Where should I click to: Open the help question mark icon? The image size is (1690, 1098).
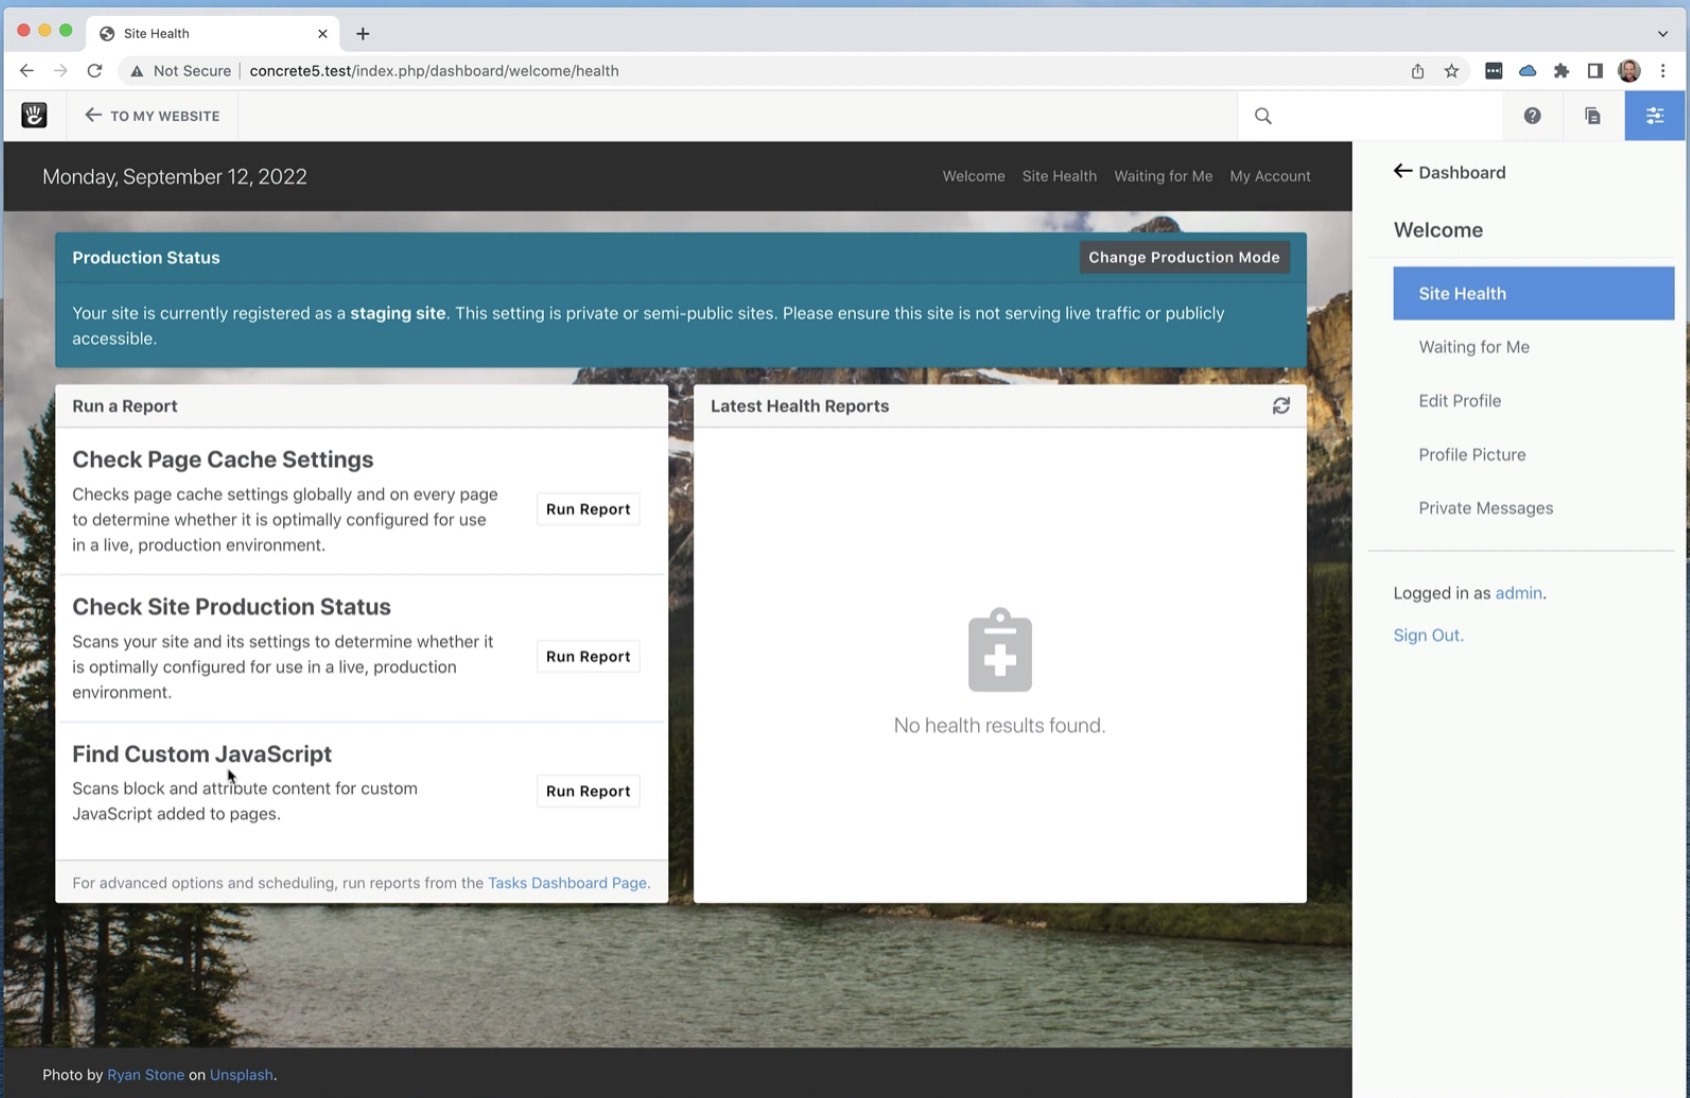tap(1531, 116)
